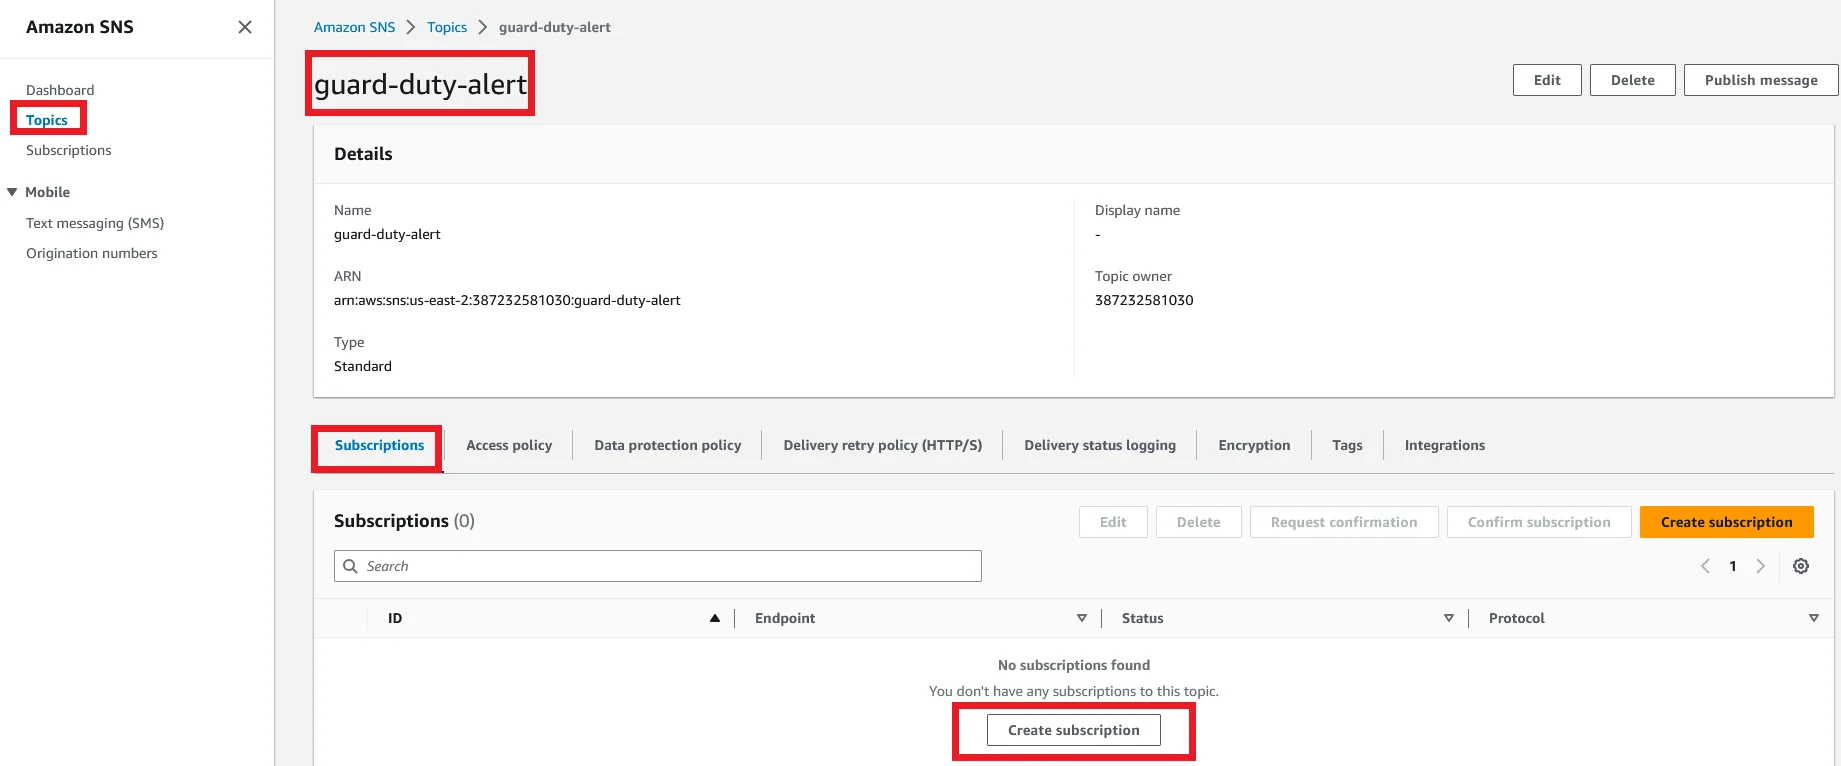Go to previous page of subscriptions
The width and height of the screenshot is (1841, 766).
(x=1705, y=566)
